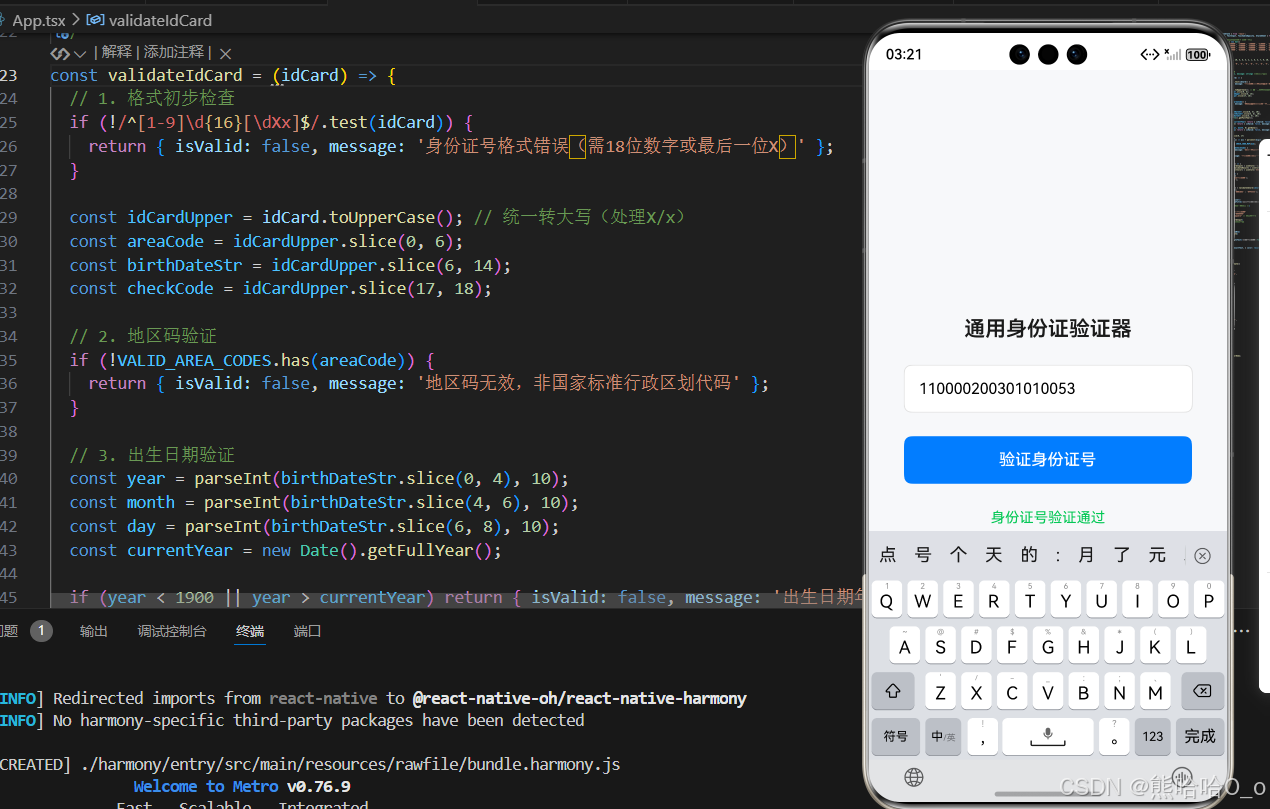This screenshot has width=1270, height=809.
Task: Tap the A key
Action: coord(905,646)
